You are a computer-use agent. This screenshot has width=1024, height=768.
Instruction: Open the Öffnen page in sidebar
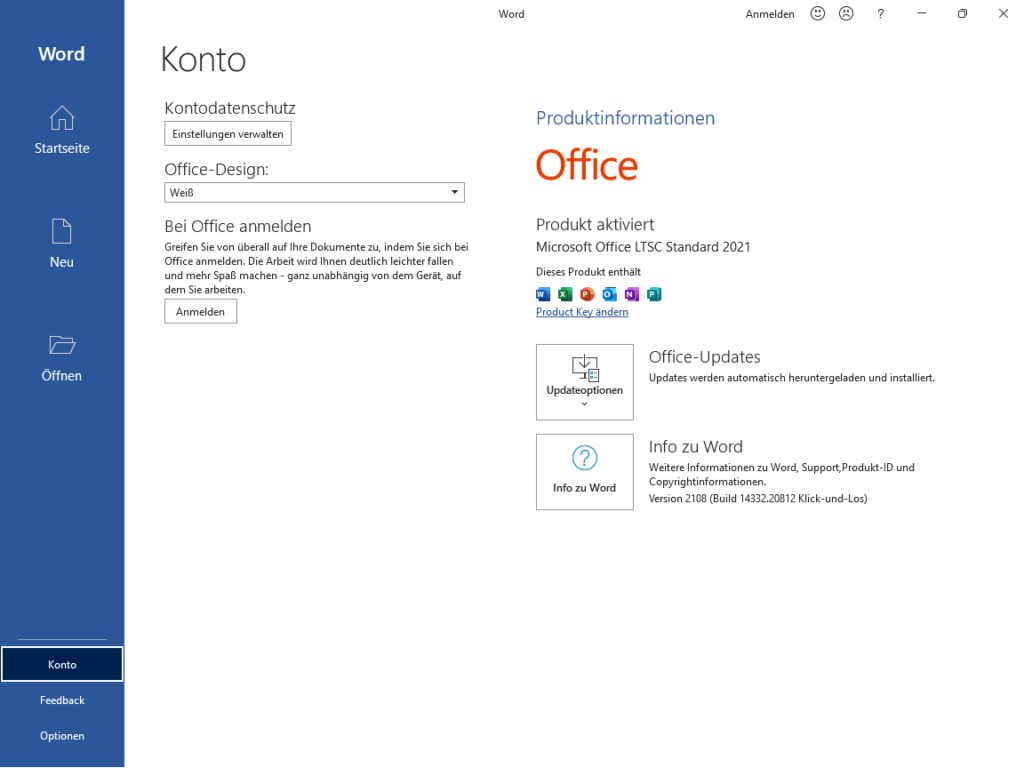[62, 358]
